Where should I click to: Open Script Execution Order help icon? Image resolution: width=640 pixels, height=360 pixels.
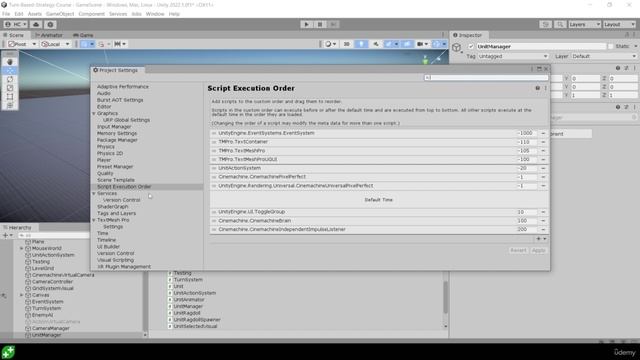(538, 88)
